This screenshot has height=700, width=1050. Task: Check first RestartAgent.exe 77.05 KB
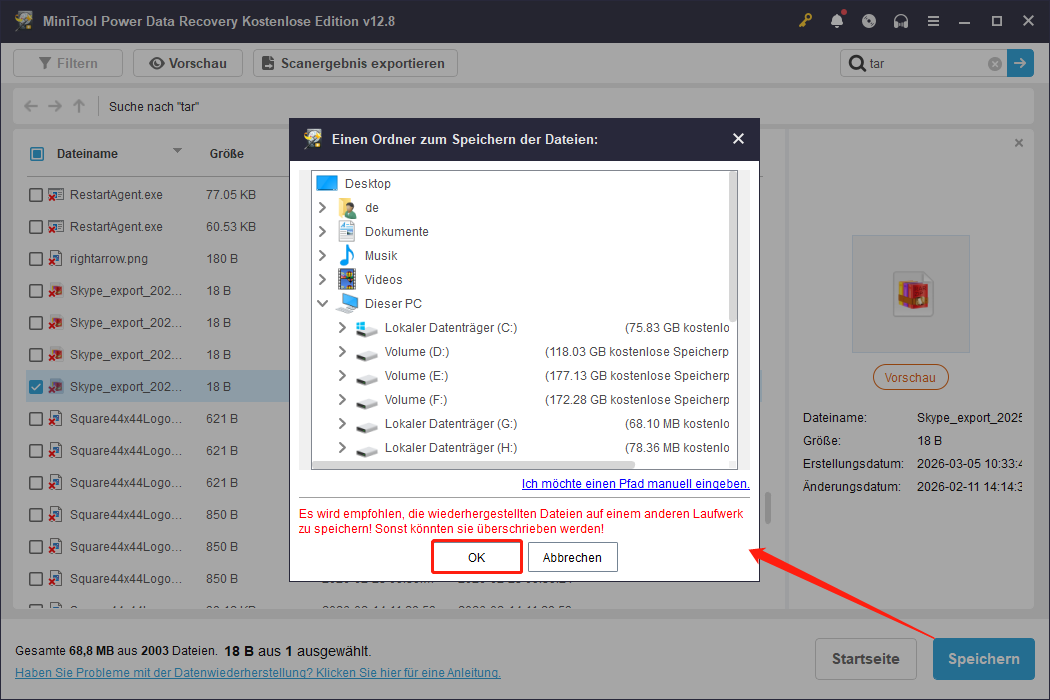(x=36, y=195)
